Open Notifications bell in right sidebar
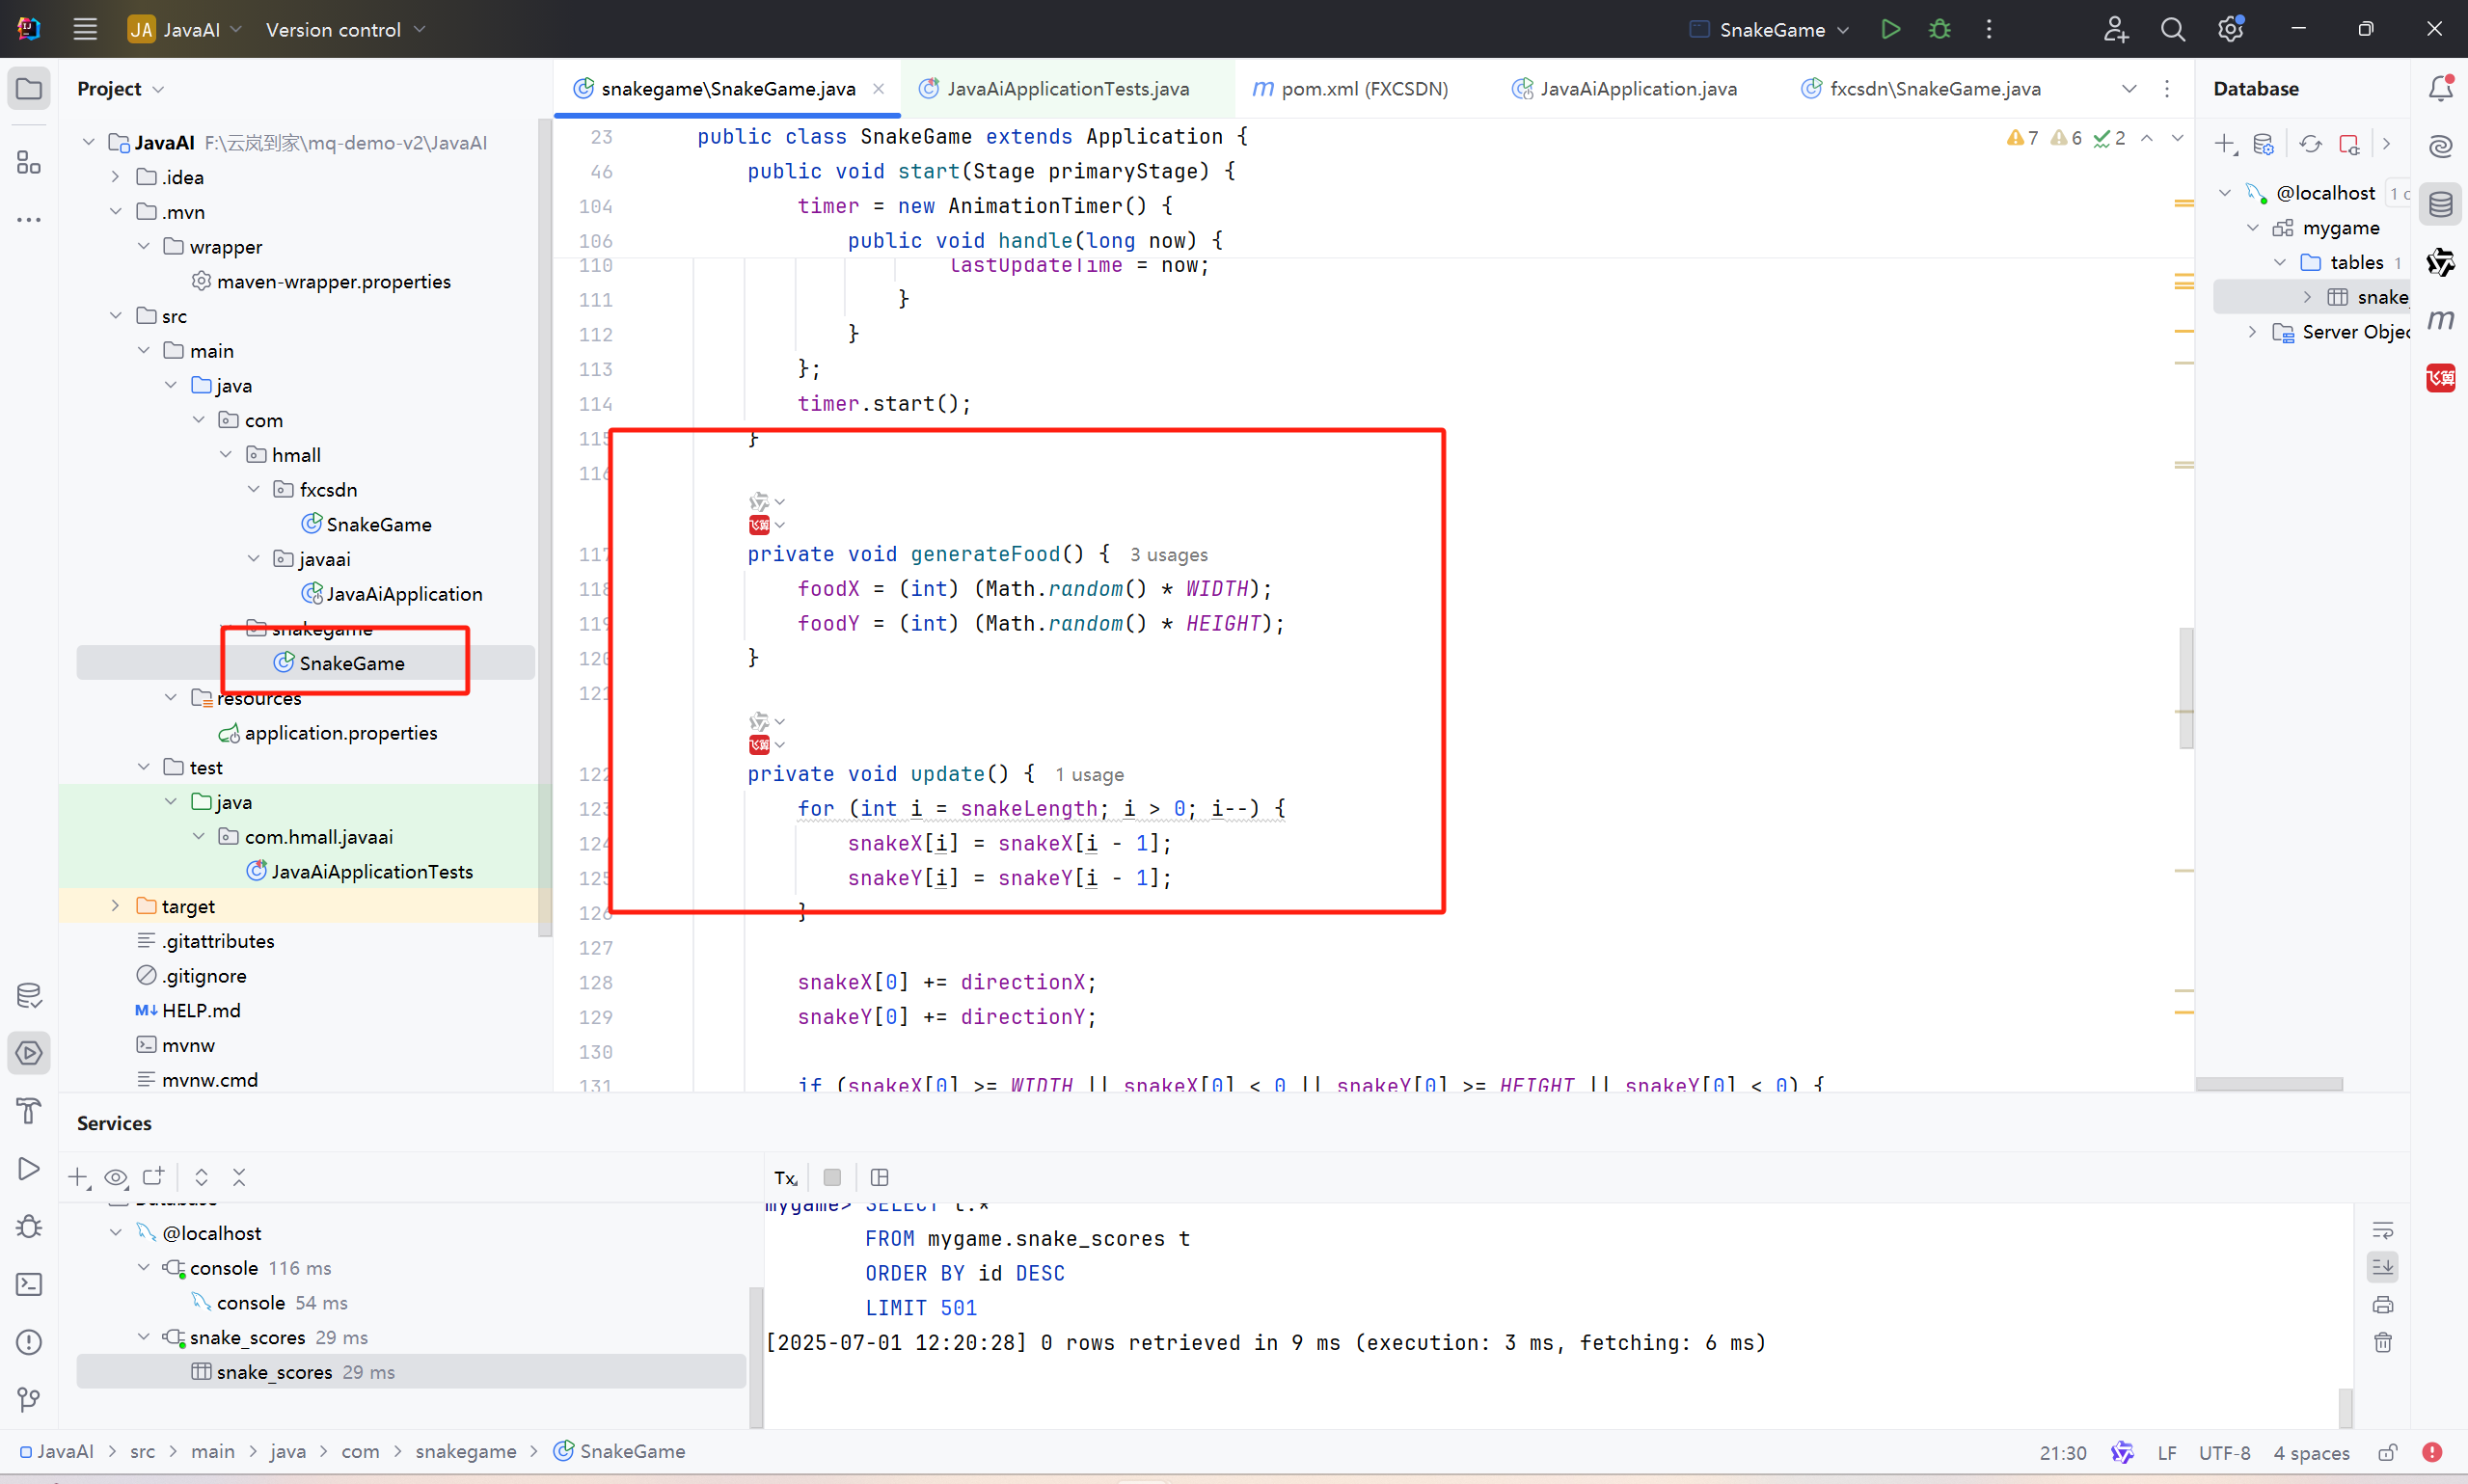This screenshot has width=2468, height=1484. point(2440,88)
